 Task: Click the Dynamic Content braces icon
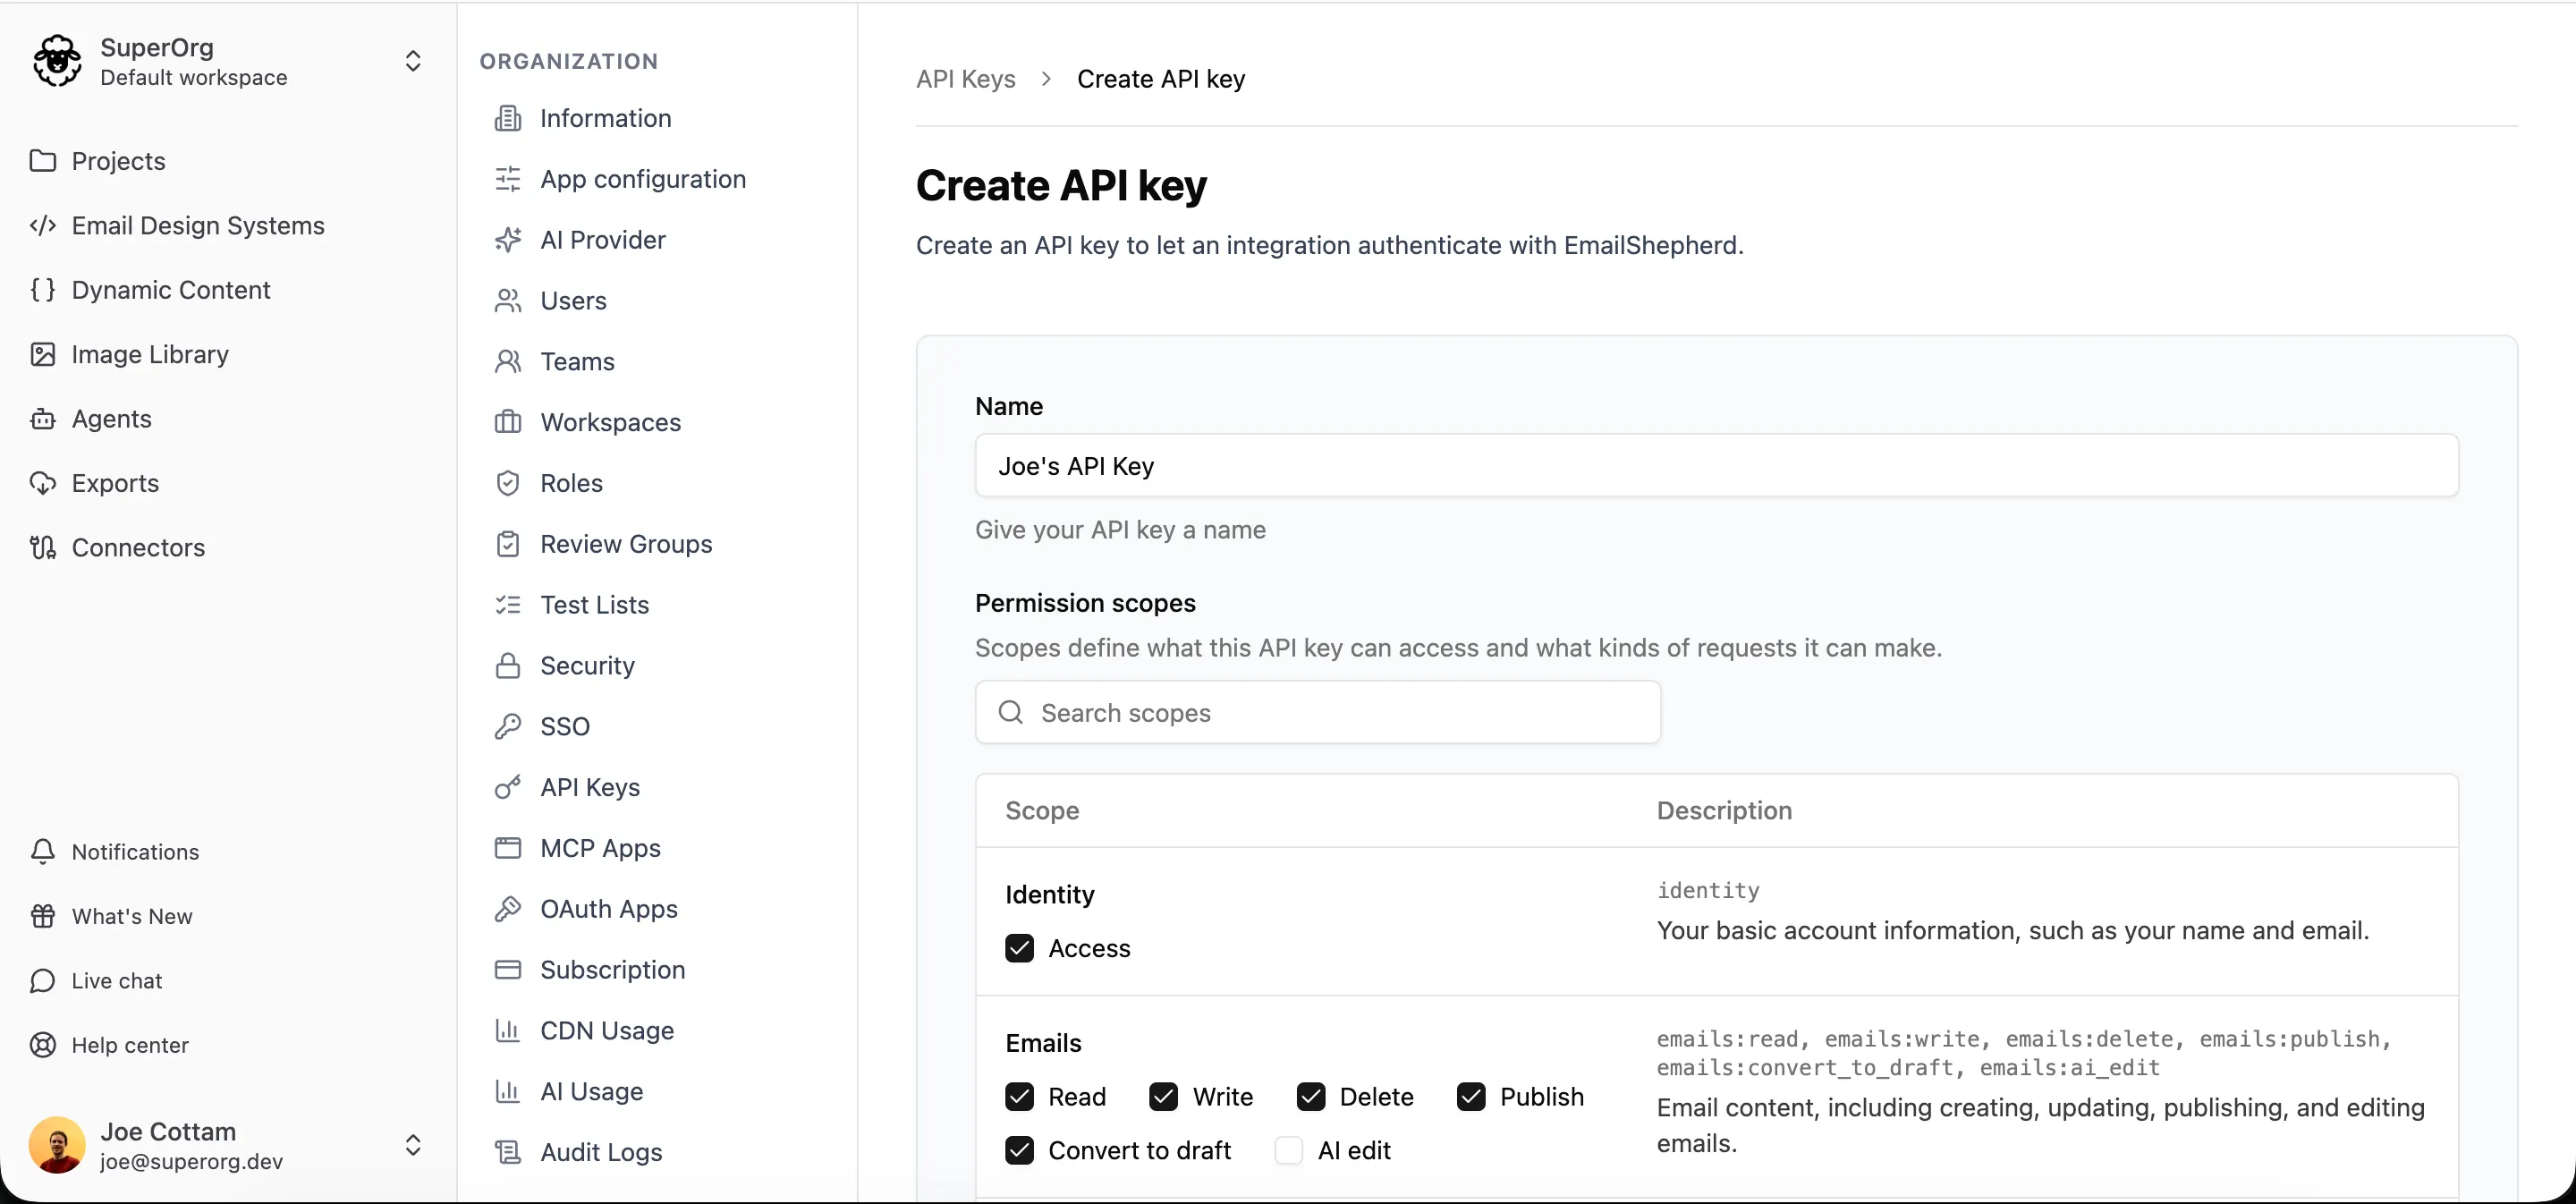pyautogui.click(x=43, y=290)
